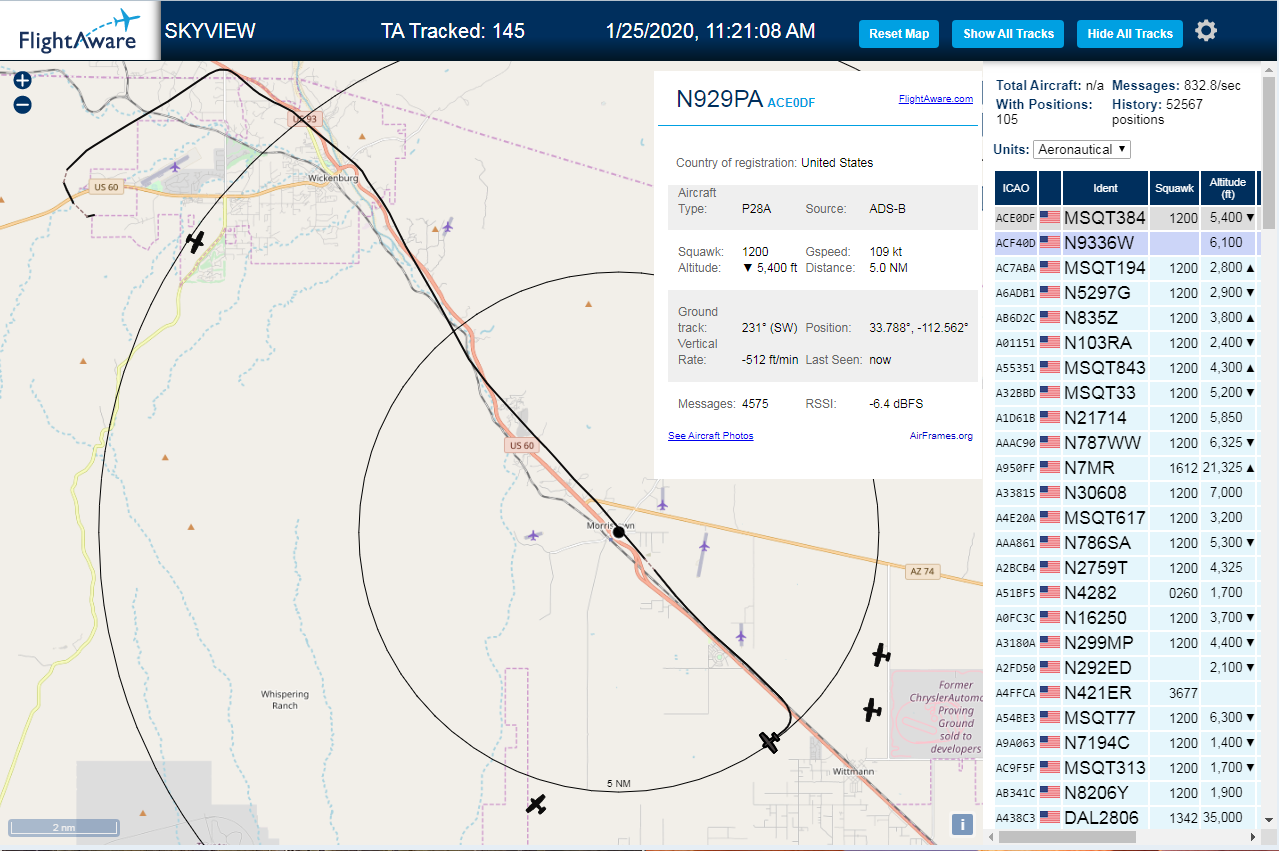Click Hide All Tracks button
Viewport: 1279px width, 851px height.
tap(1130, 34)
